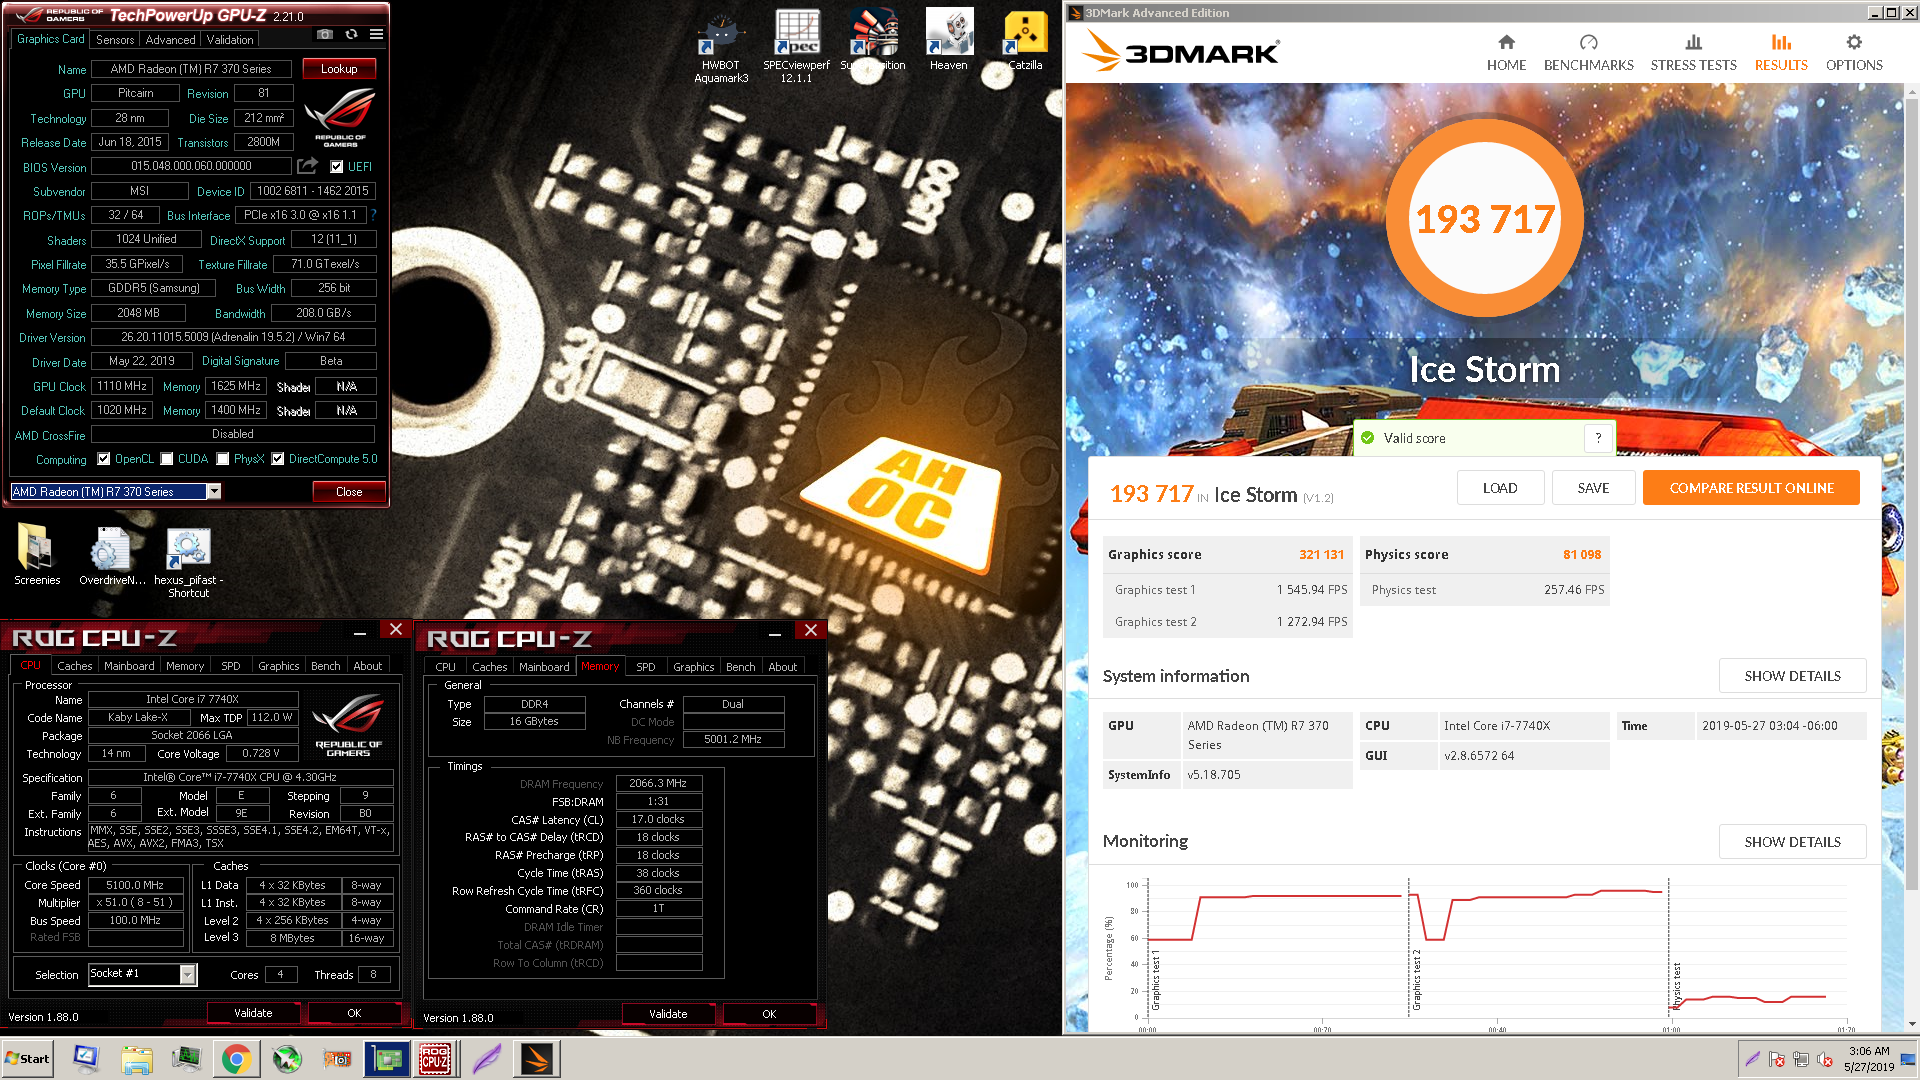
Task: Show details for Monitoring
Action: point(1792,842)
